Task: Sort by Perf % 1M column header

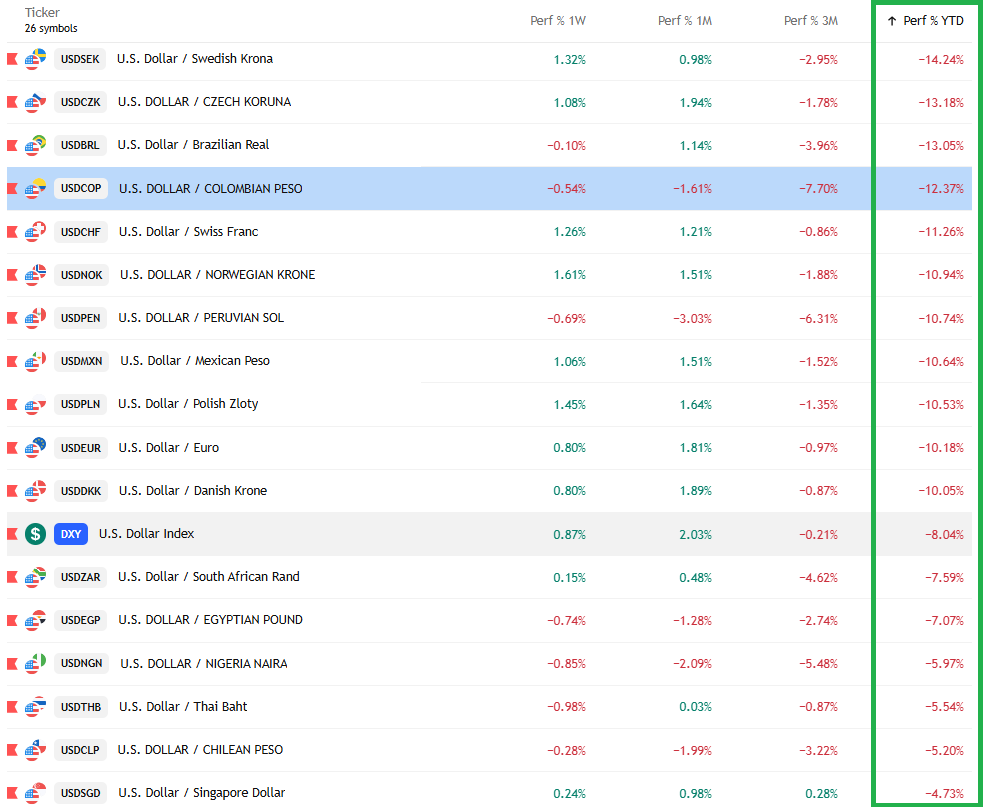Action: pos(685,21)
